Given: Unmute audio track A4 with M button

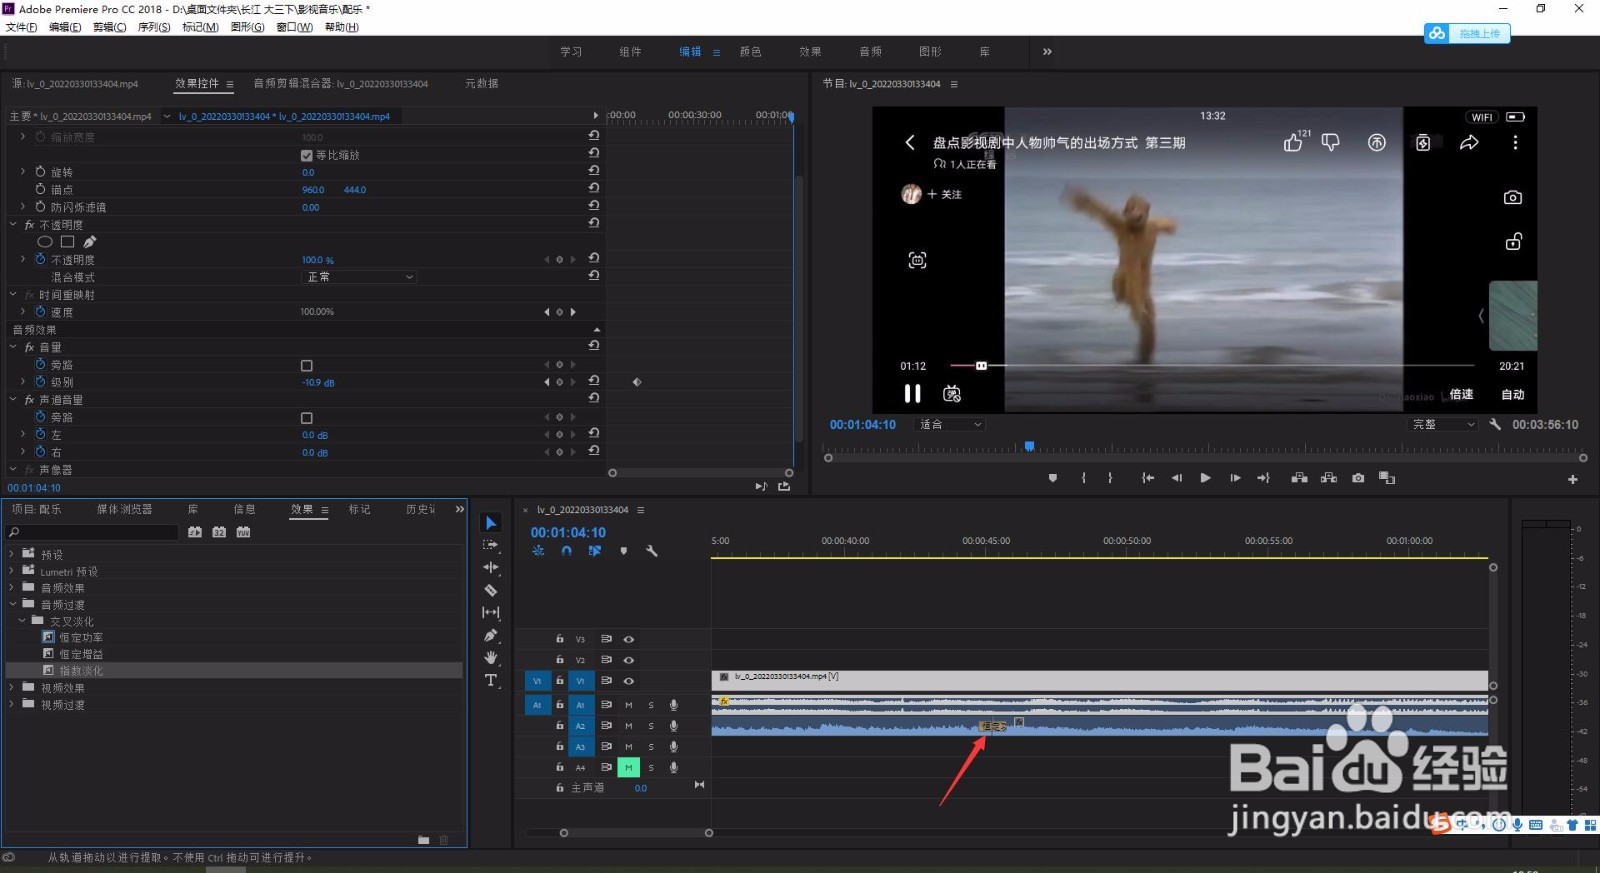Looking at the screenshot, I should pyautogui.click(x=628, y=767).
